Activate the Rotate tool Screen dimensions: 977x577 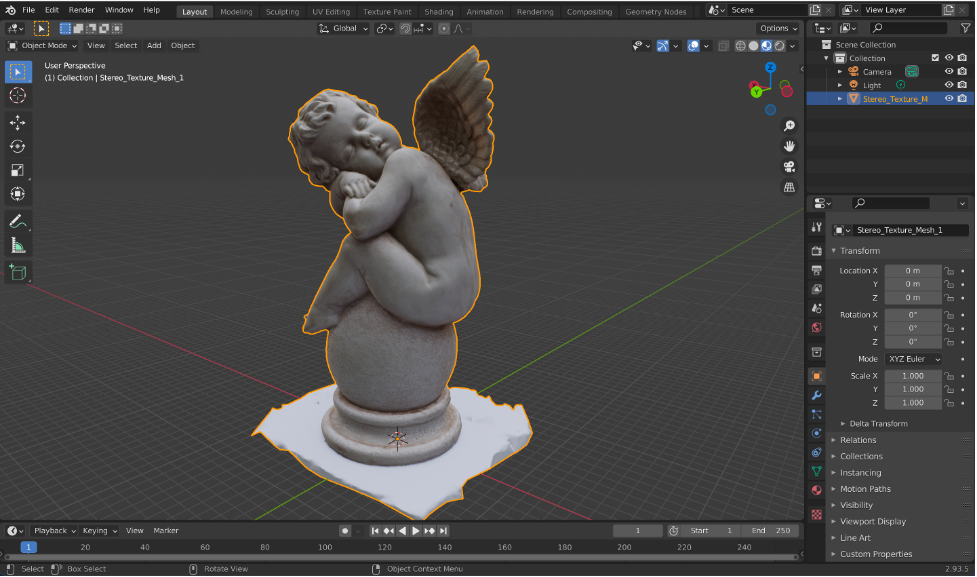coord(17,145)
